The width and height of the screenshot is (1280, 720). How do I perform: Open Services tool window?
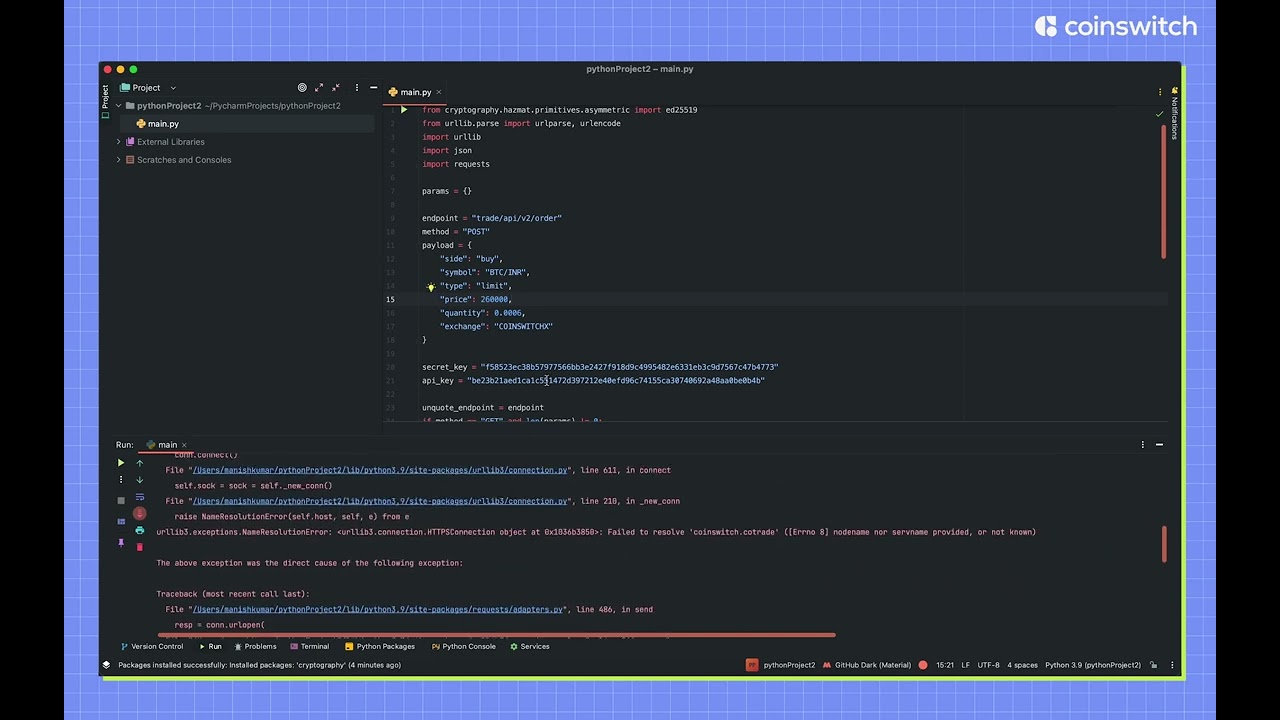529,647
